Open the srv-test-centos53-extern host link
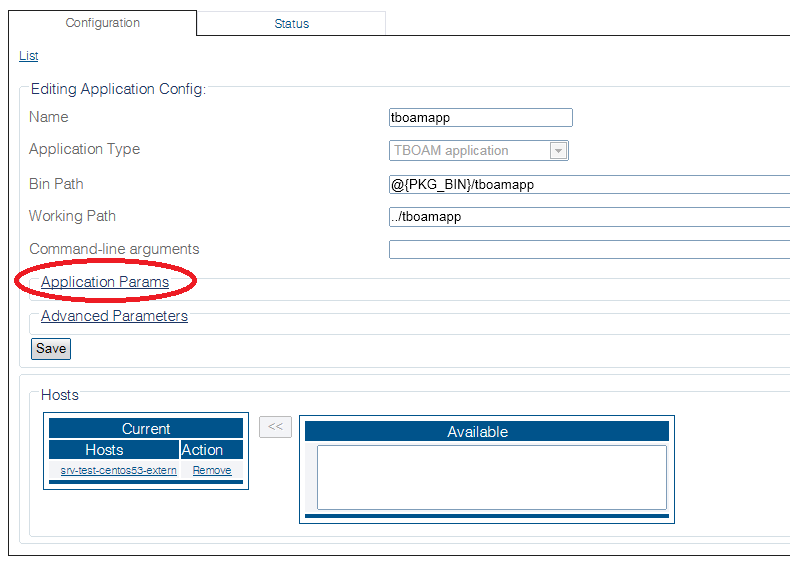The width and height of the screenshot is (790, 569). [x=118, y=470]
